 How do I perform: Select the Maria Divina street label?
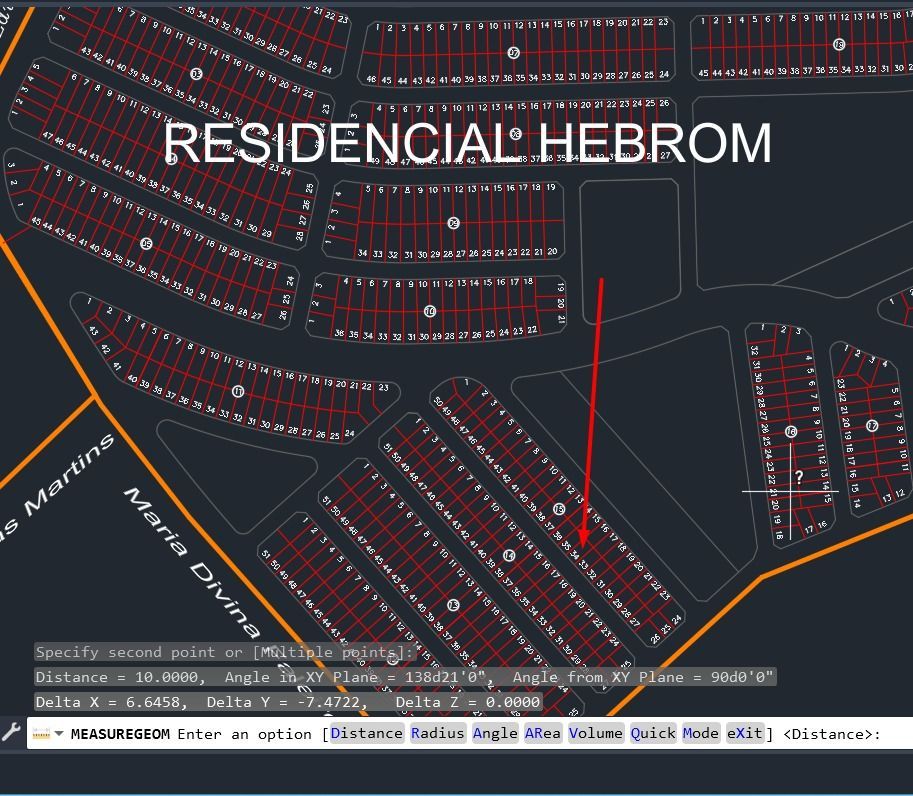192,562
